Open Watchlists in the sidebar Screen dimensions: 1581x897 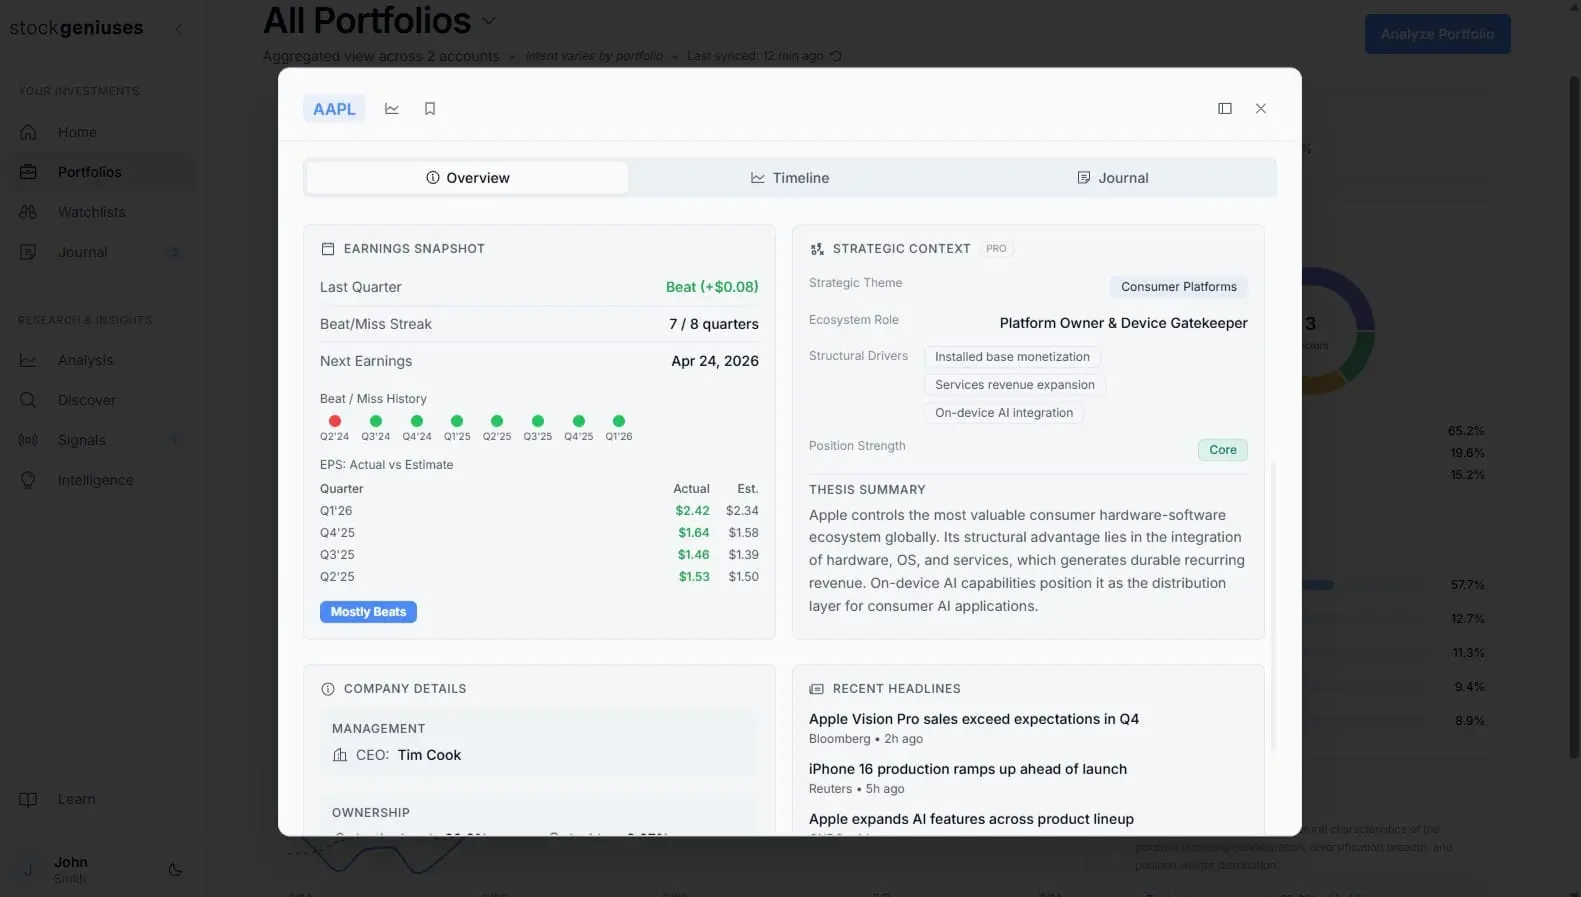point(101,212)
